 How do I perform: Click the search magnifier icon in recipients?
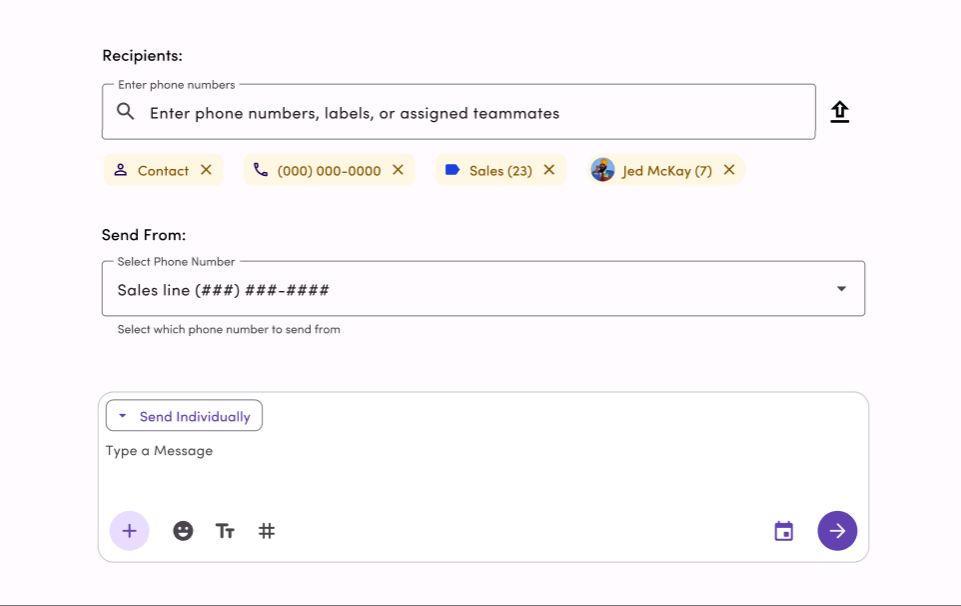125,112
